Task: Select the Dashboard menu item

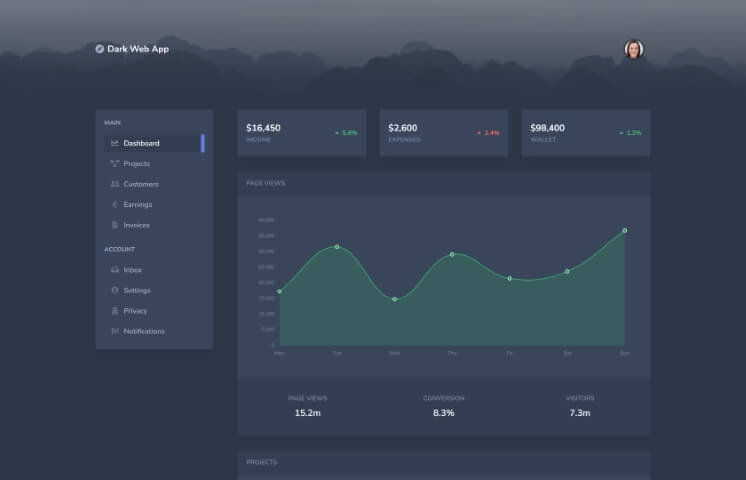Action: coord(155,143)
